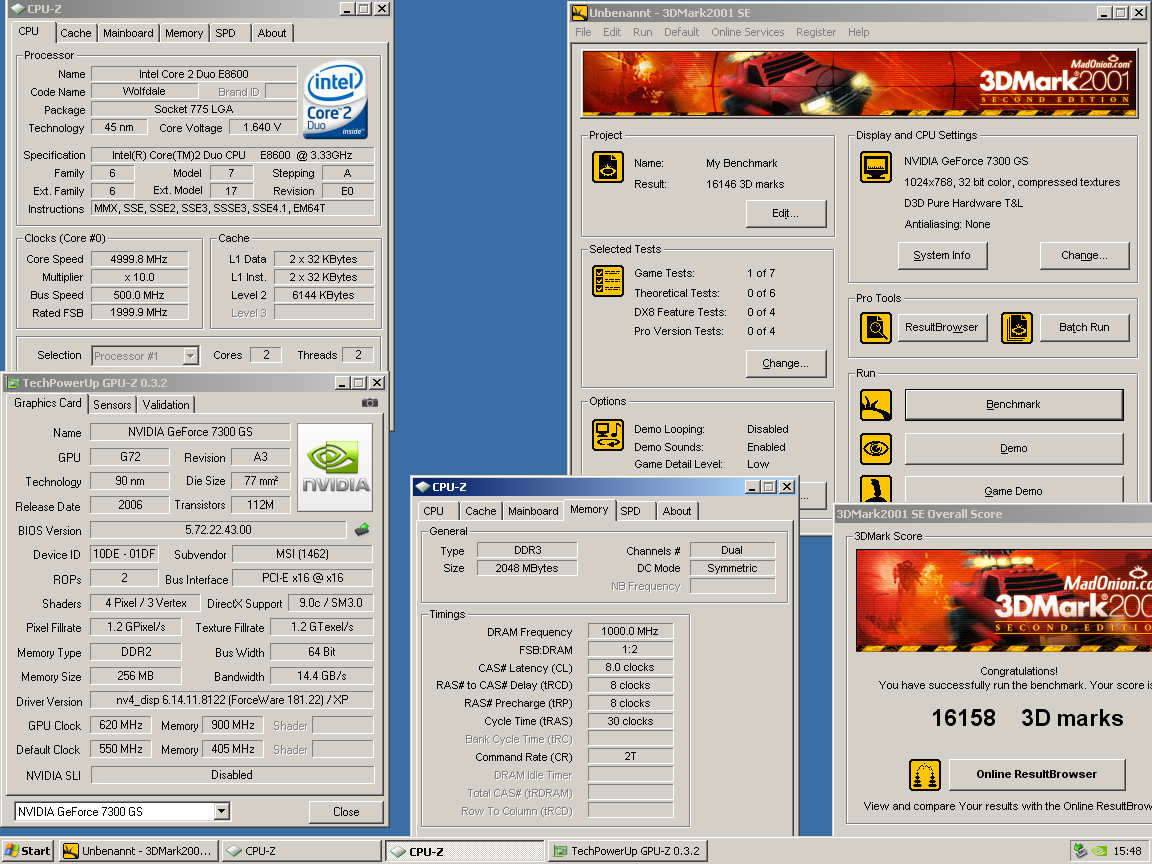Viewport: 1152px width, 864px height.
Task: Switch to Mainboard tab in top CPU-Z
Action: [129, 33]
